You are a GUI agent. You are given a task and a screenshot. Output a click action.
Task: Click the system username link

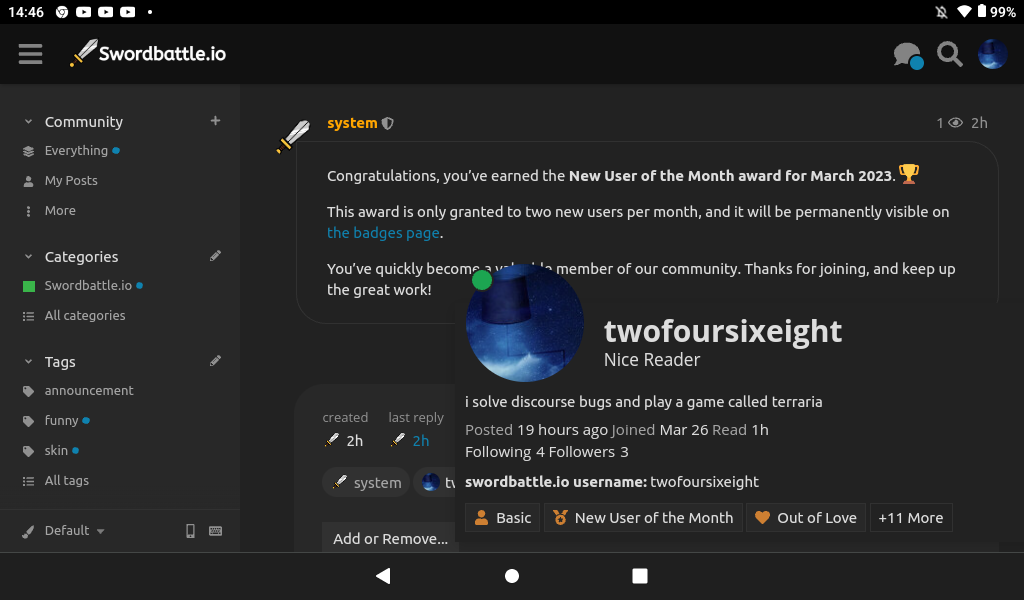click(x=352, y=123)
